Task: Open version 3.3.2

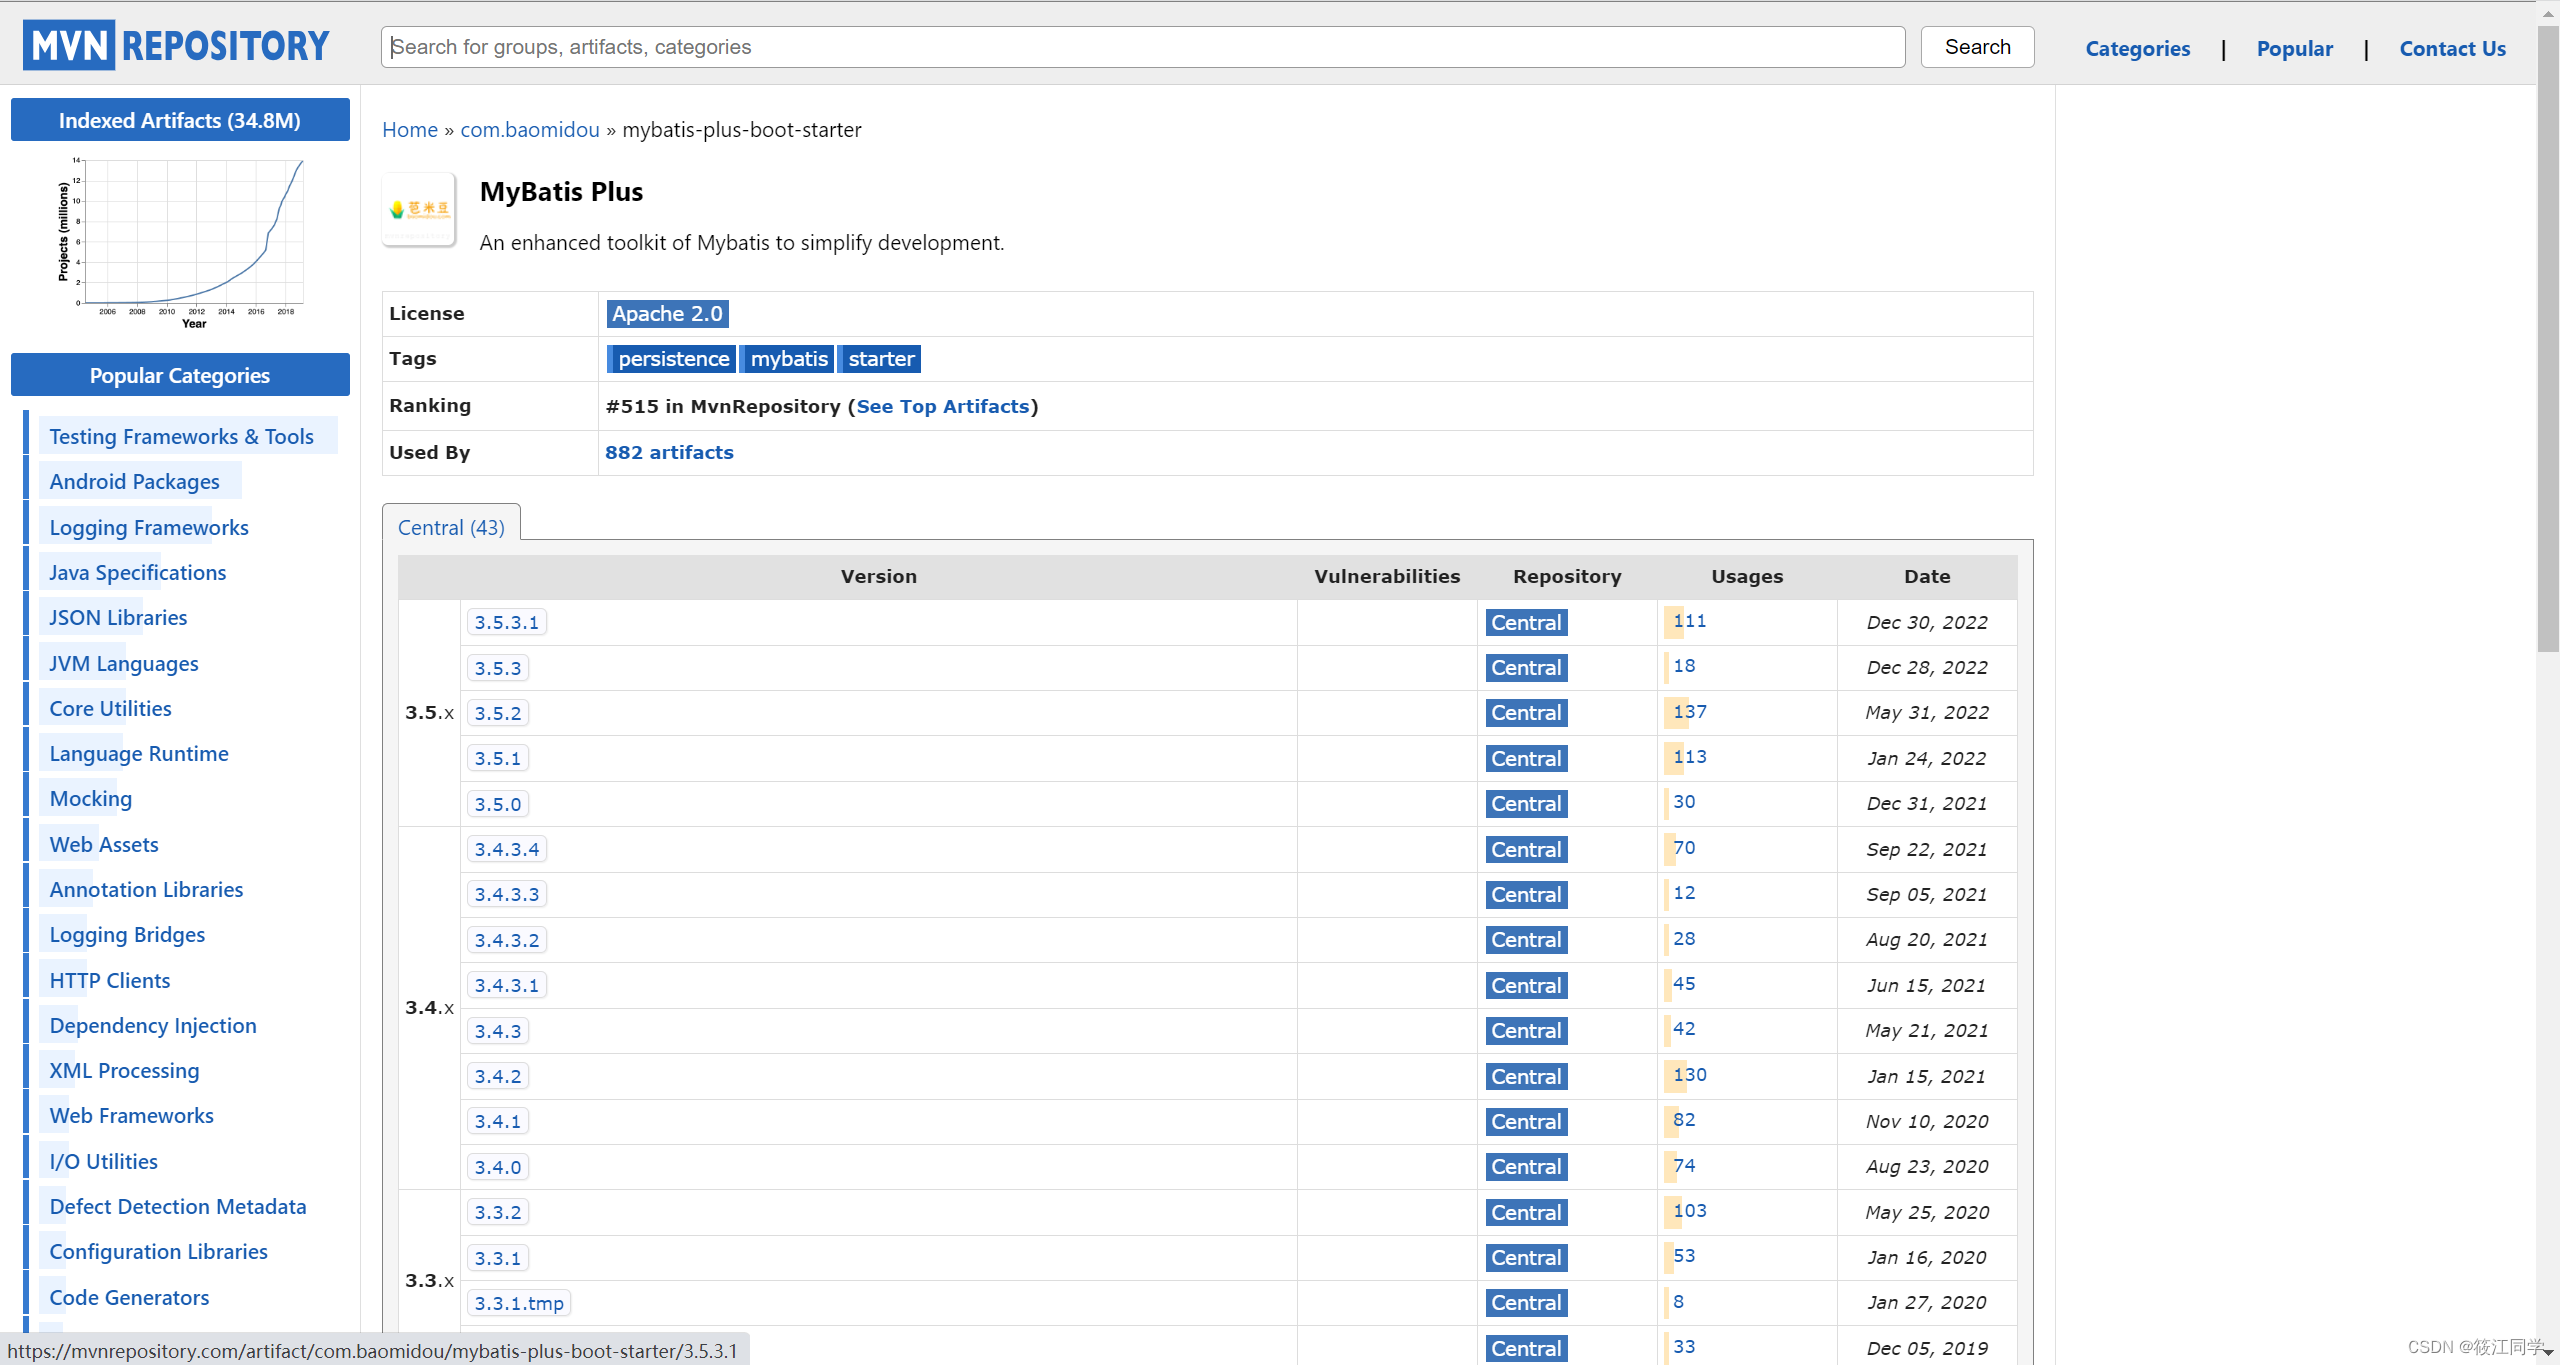Action: [498, 1212]
